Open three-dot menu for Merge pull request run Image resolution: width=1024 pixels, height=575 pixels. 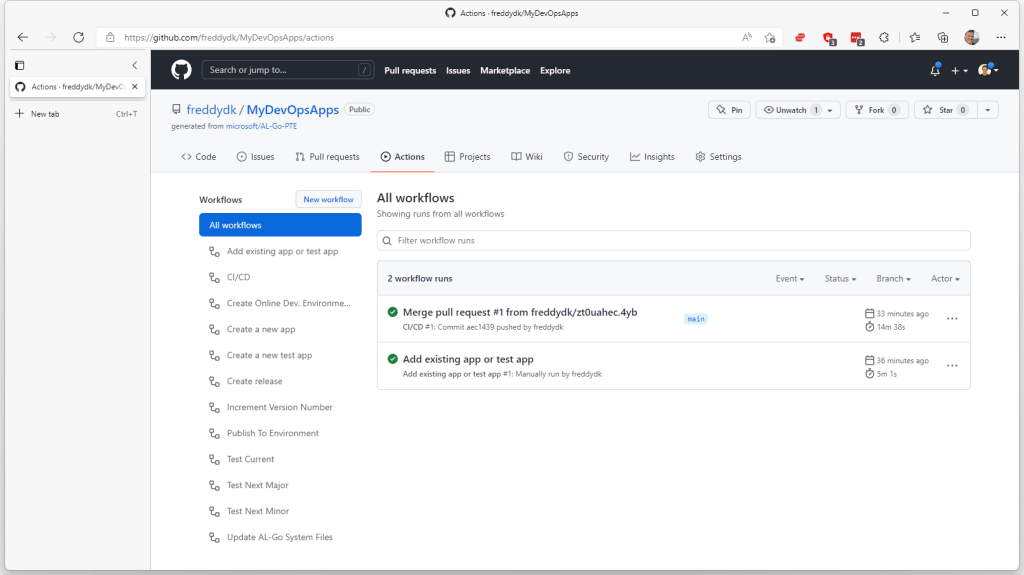[x=952, y=319]
